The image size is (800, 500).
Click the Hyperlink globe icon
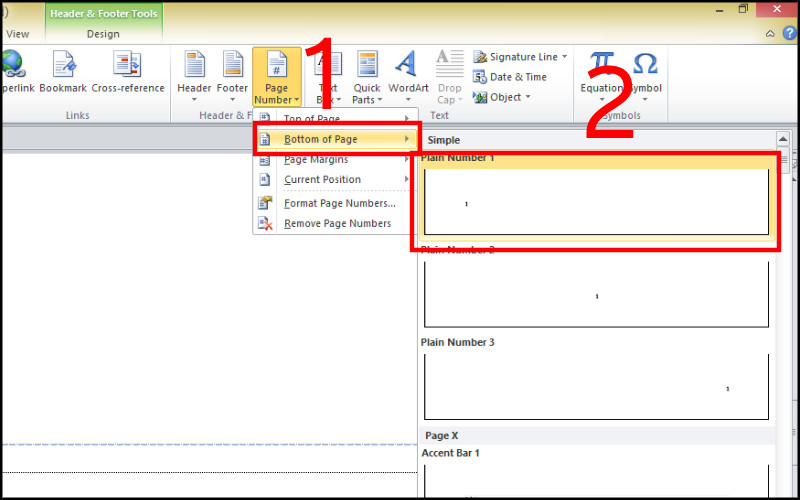(13, 64)
